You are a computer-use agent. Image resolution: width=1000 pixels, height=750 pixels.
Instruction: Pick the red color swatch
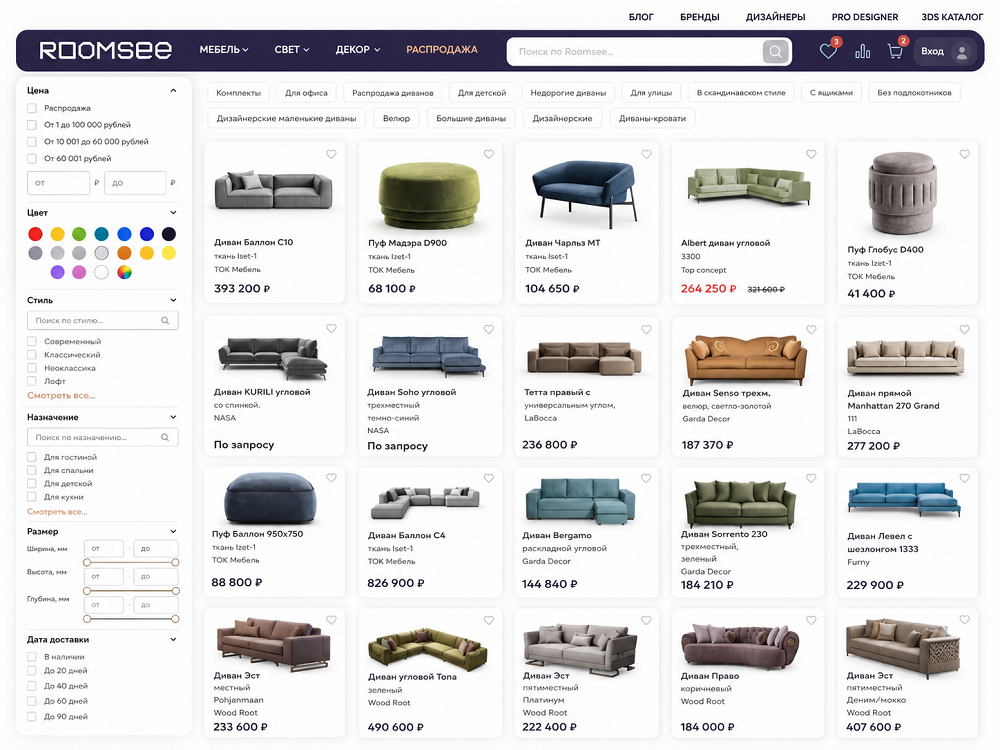tap(36, 234)
